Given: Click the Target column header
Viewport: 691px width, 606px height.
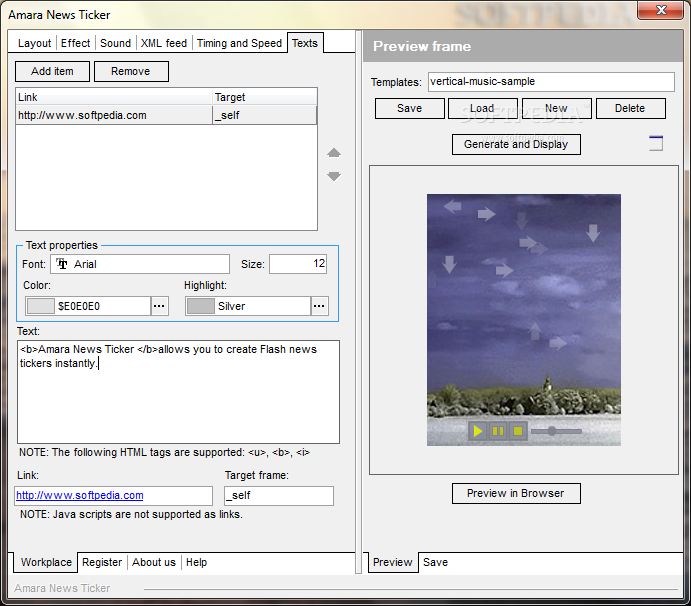Looking at the screenshot, I should click(x=264, y=97).
